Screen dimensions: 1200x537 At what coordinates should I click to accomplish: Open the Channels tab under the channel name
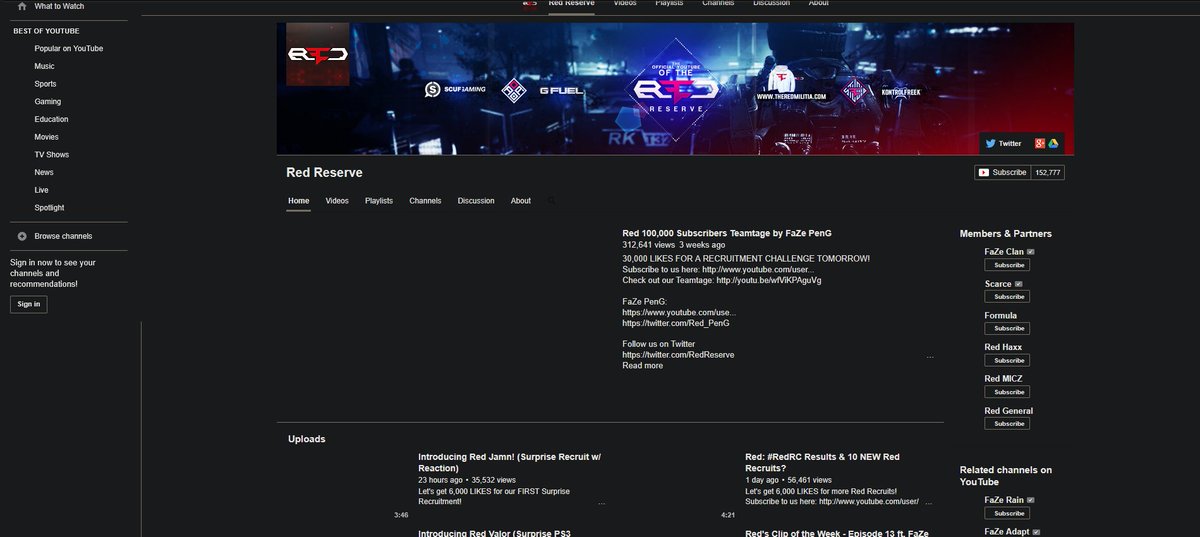coord(425,201)
